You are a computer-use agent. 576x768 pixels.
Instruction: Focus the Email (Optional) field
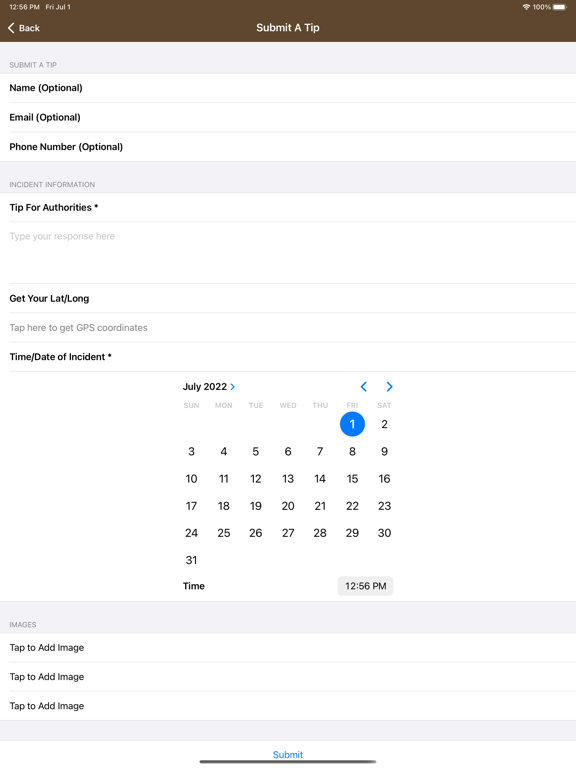tap(288, 117)
